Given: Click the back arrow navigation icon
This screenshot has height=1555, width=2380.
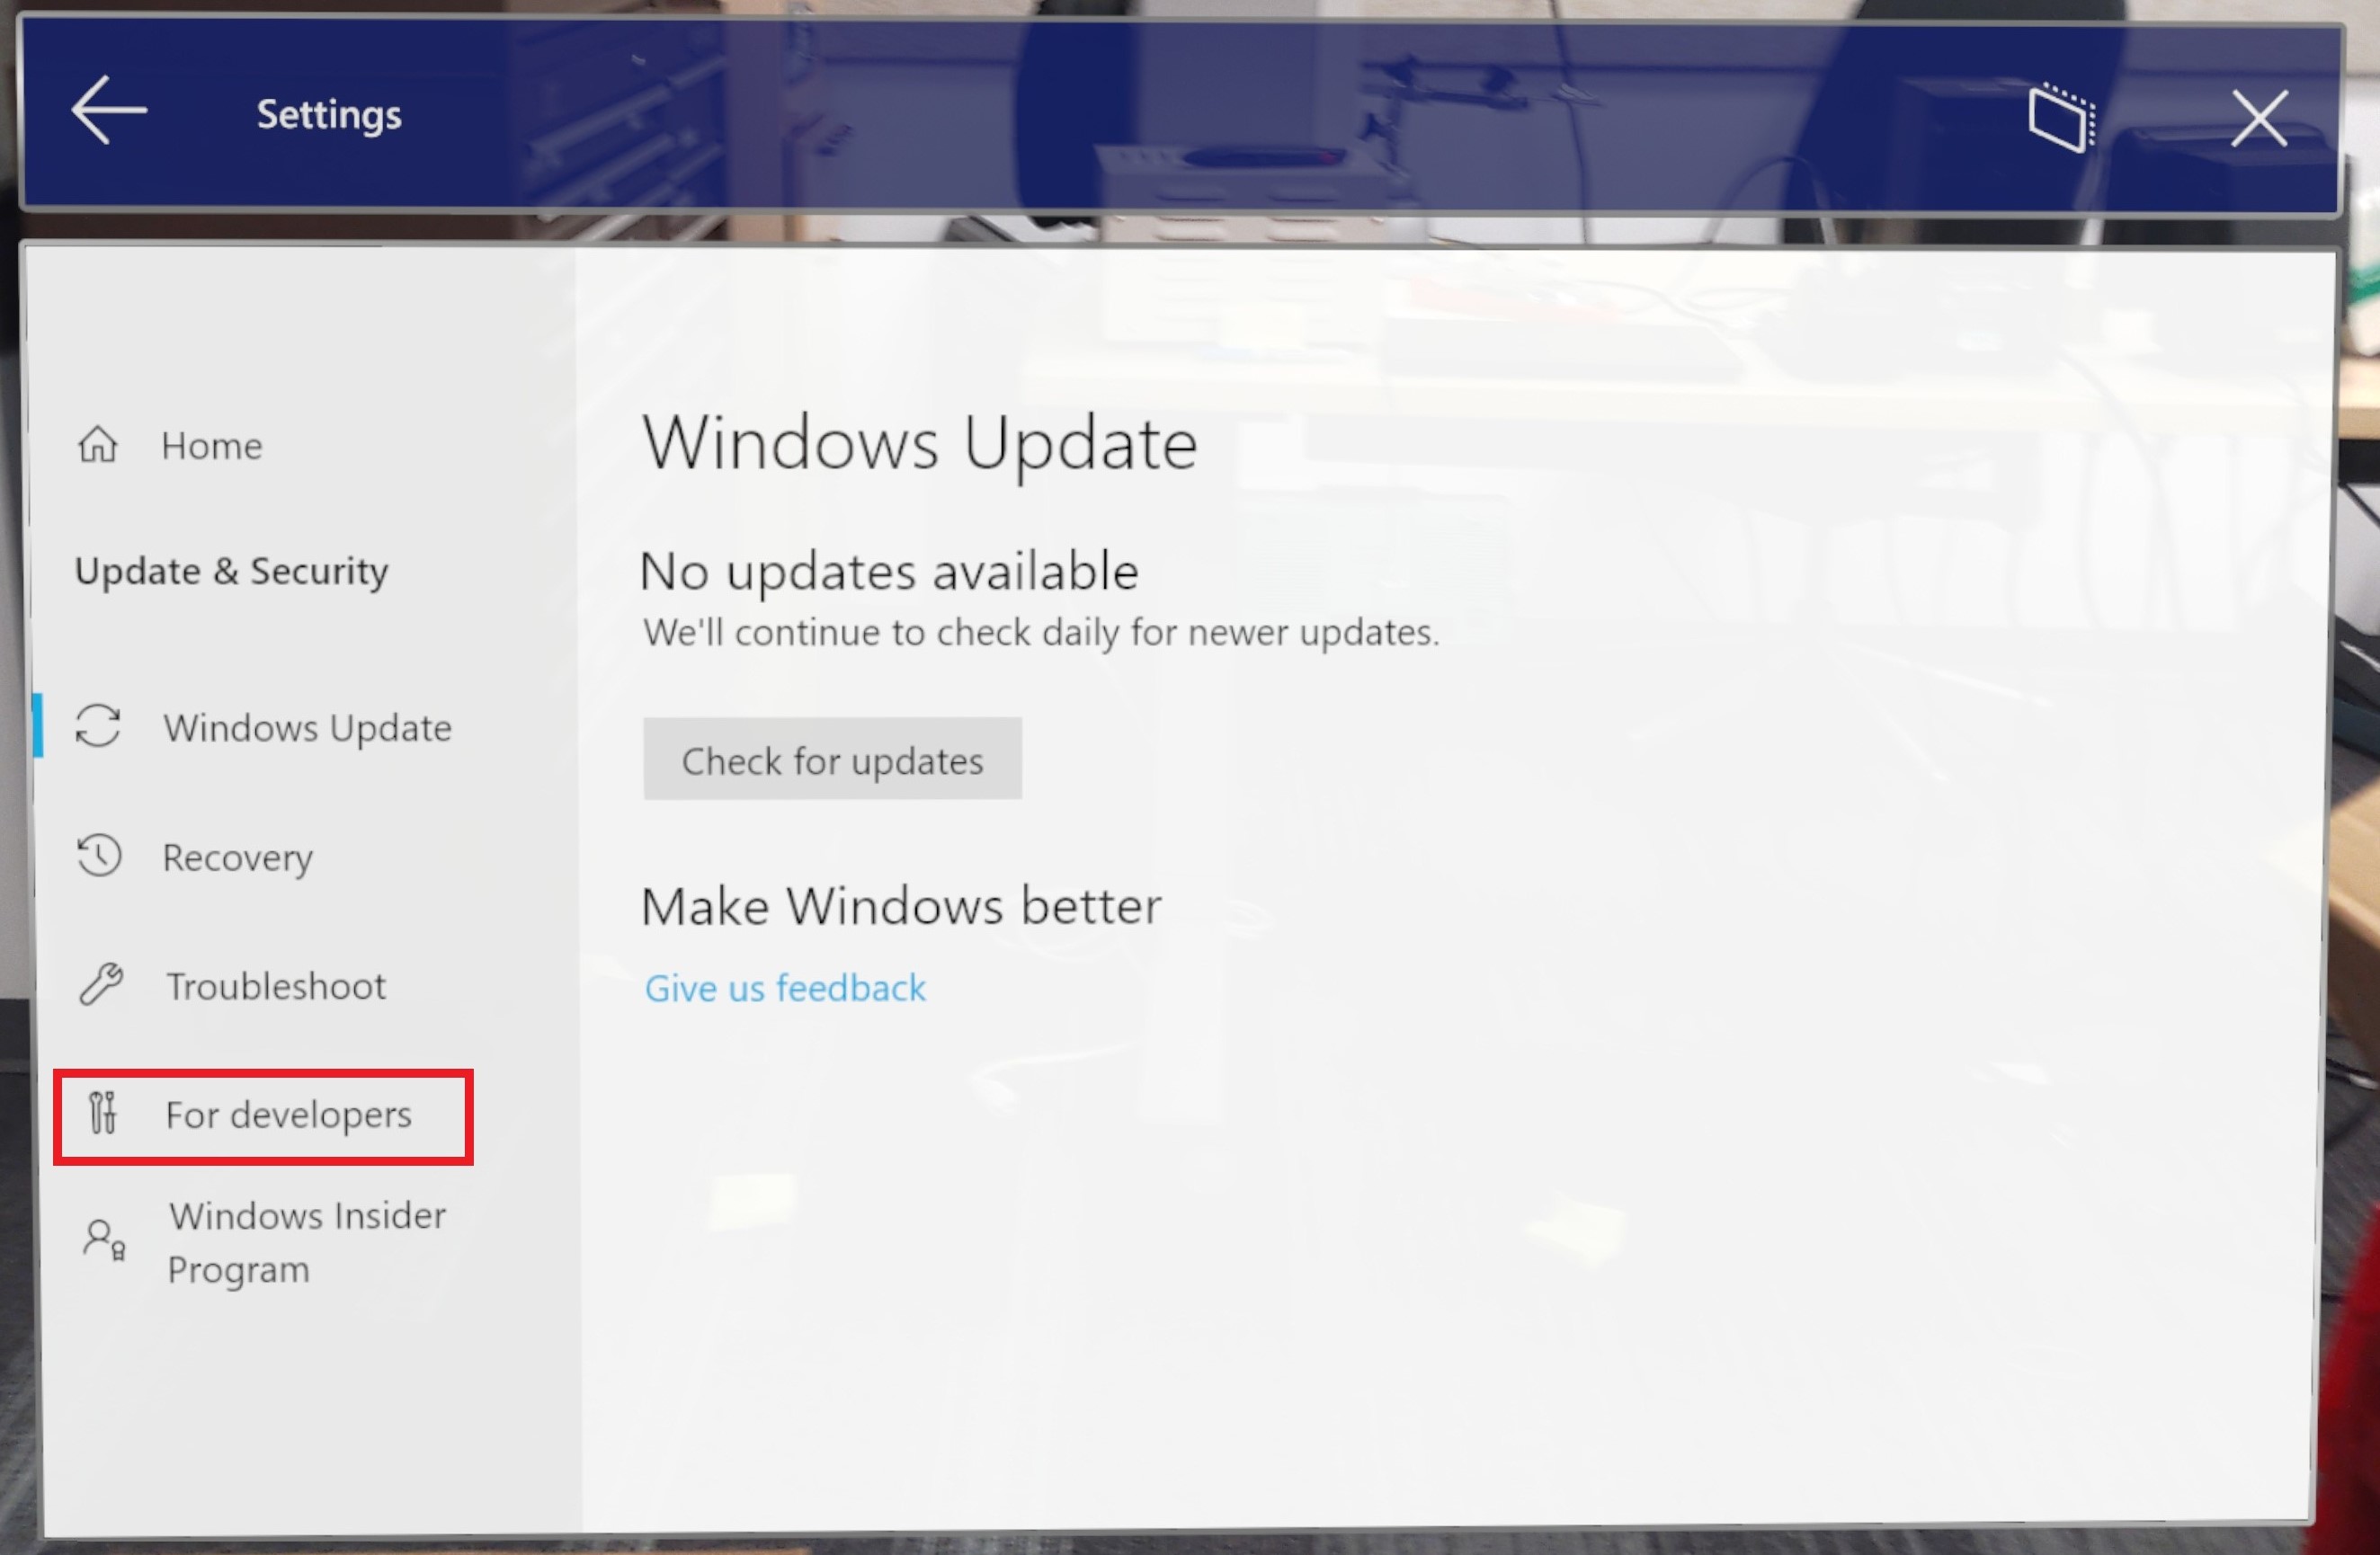Looking at the screenshot, I should (110, 111).
